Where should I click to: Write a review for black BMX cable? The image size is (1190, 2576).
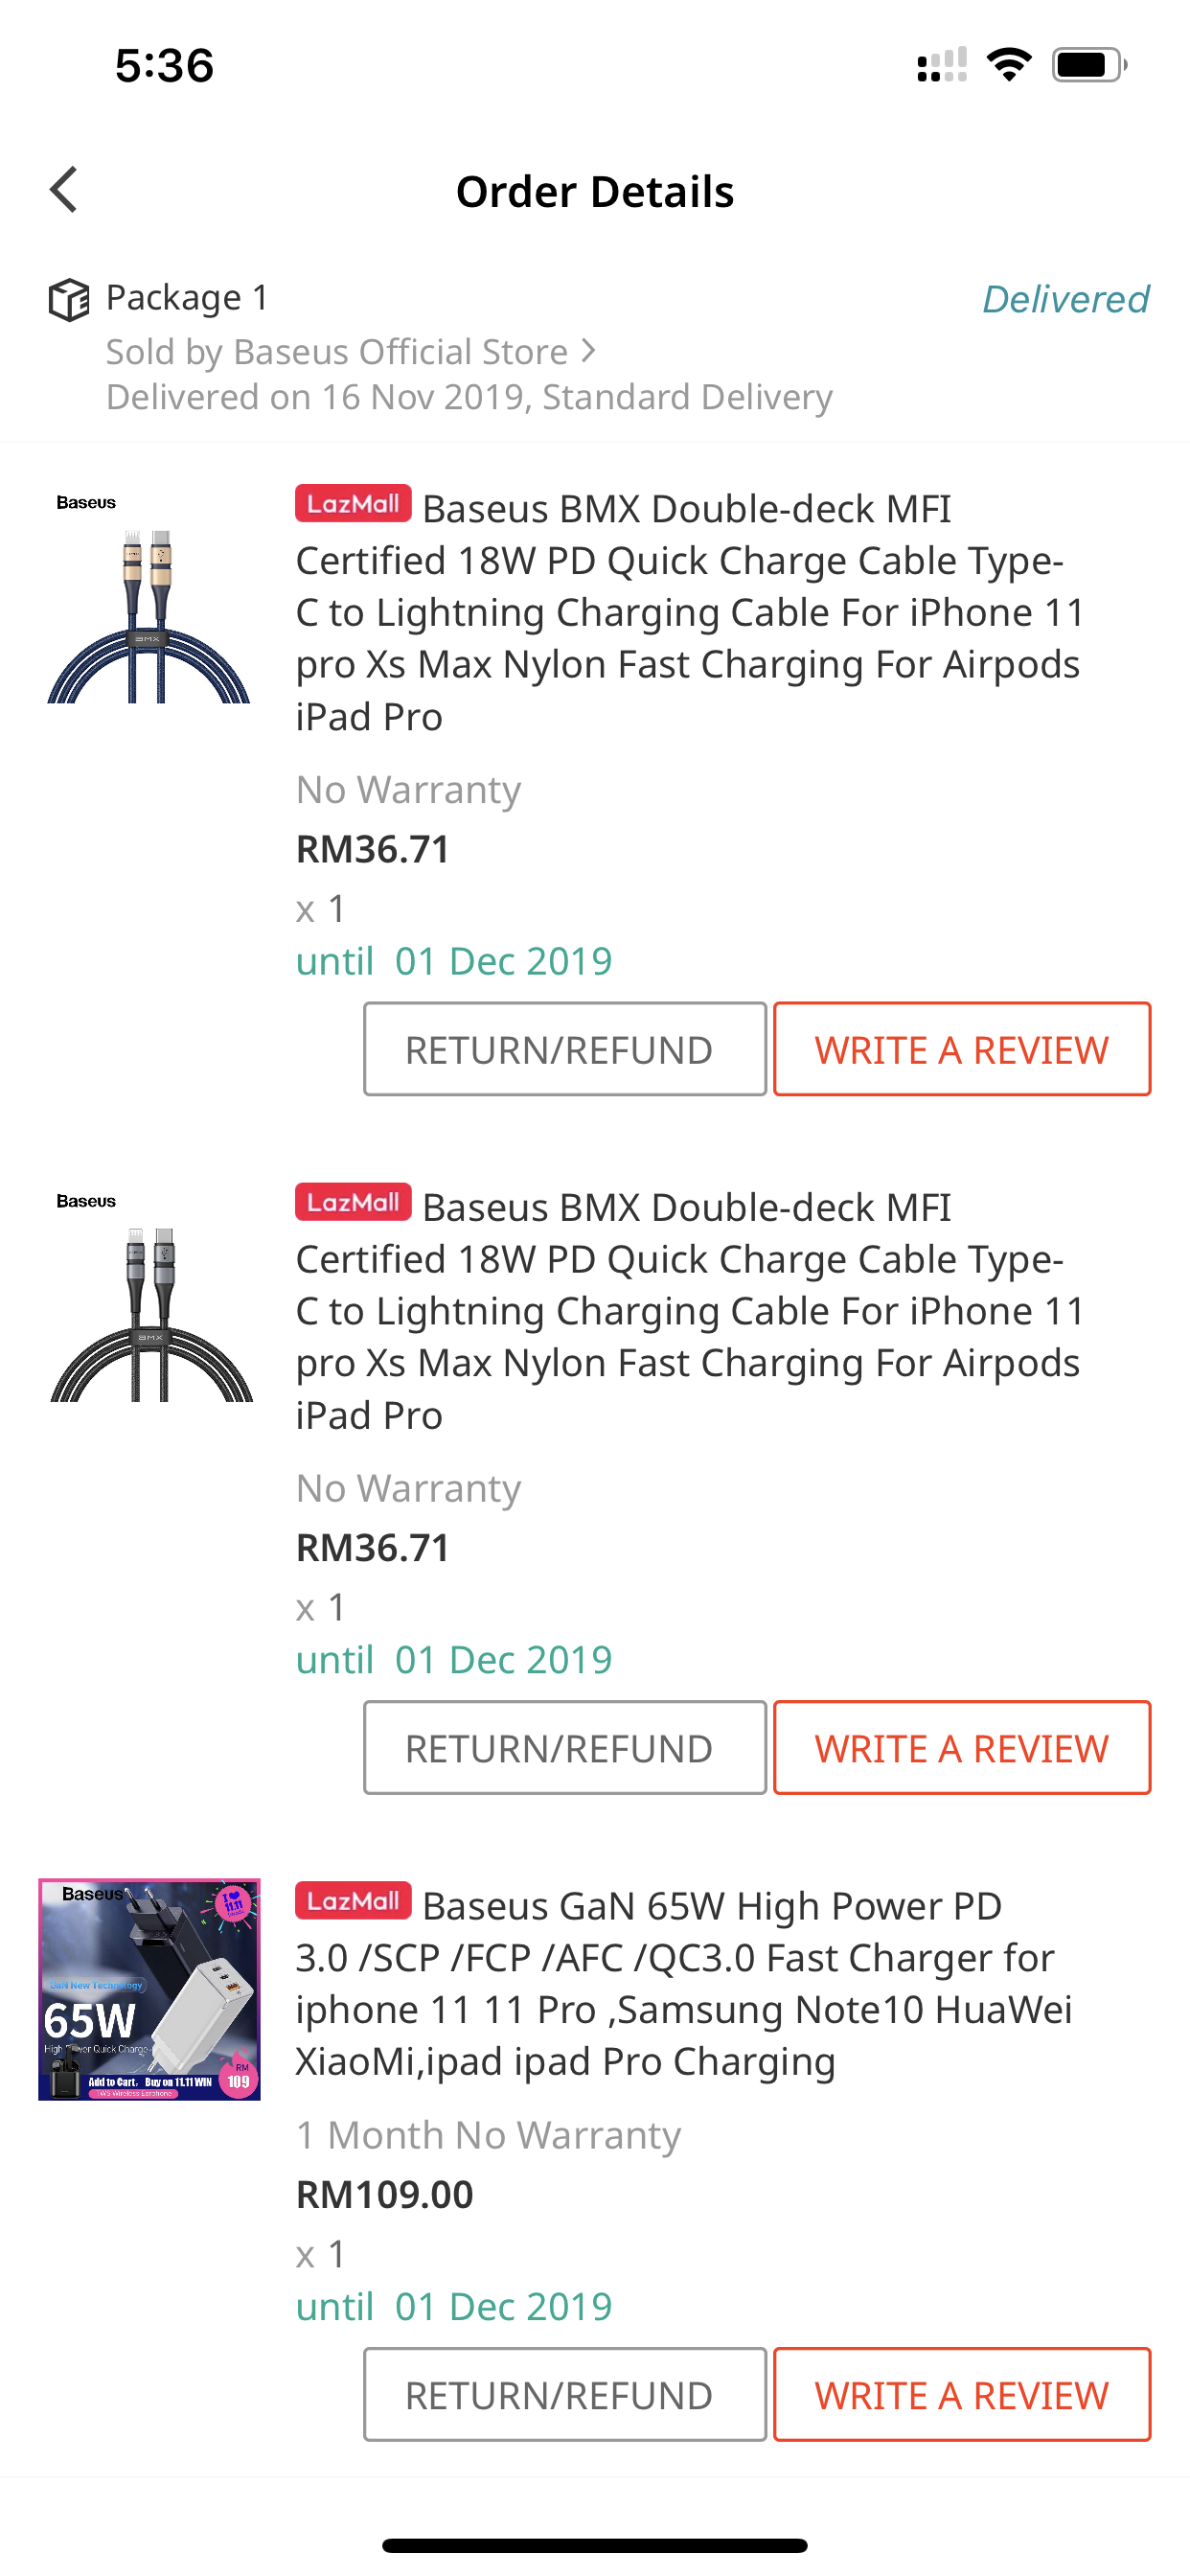(961, 1747)
